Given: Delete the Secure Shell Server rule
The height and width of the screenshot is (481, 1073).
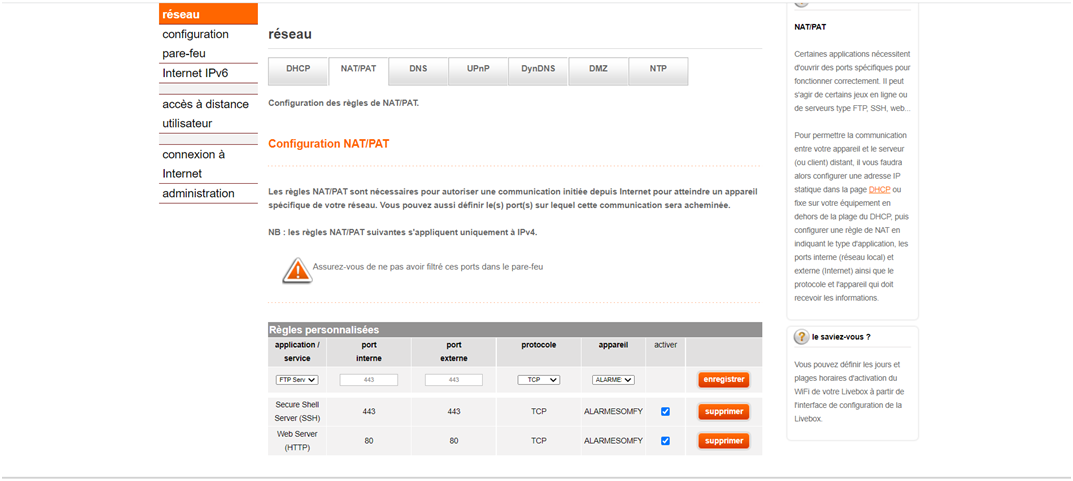Looking at the screenshot, I should coord(723,411).
